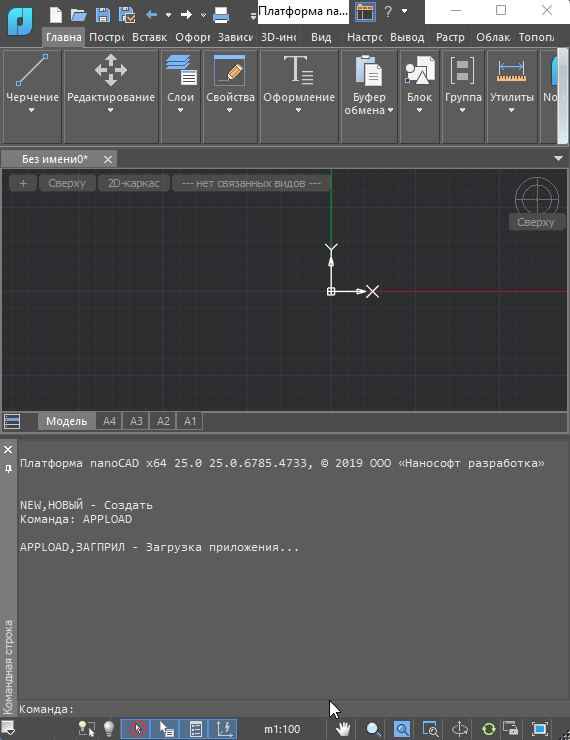Screen dimensions: 570x740
Task: Open a file with the folder icon
Action: coord(78,15)
